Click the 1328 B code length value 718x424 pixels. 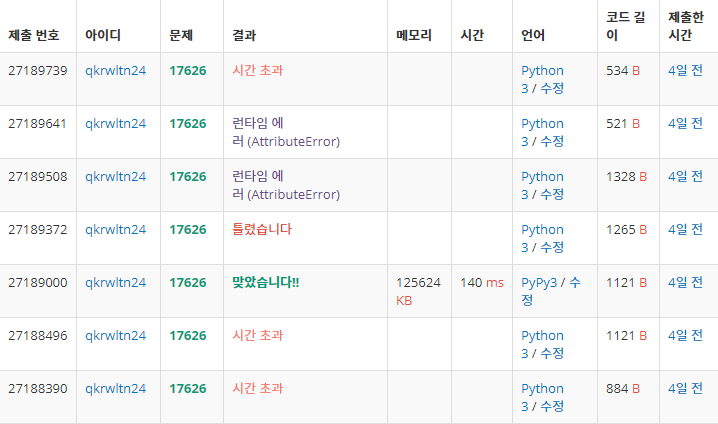click(x=626, y=177)
